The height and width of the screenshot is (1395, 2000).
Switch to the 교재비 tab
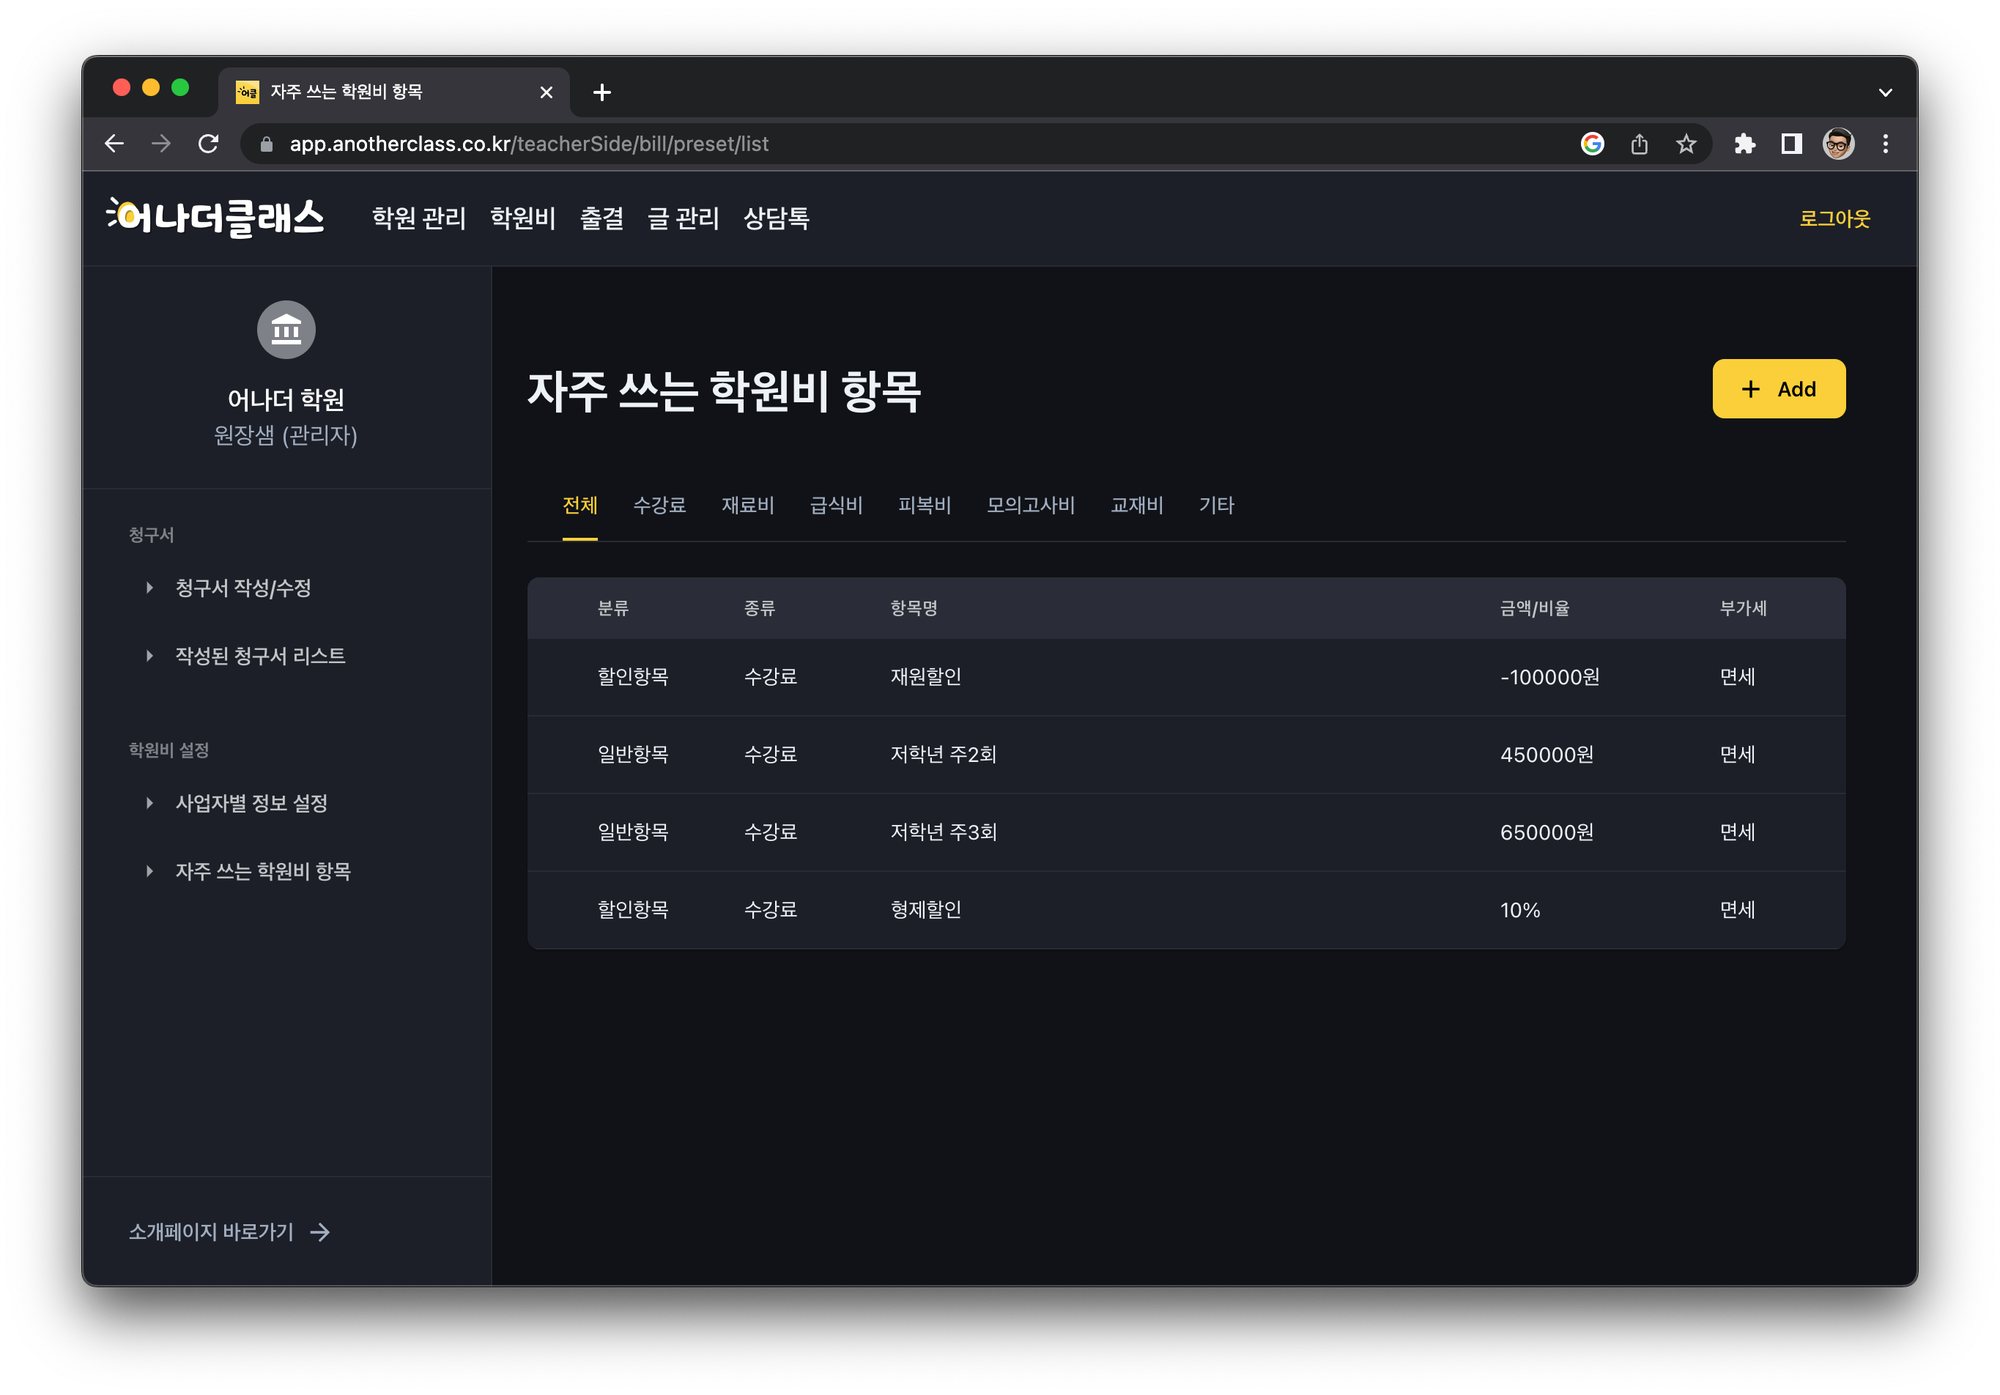point(1137,505)
